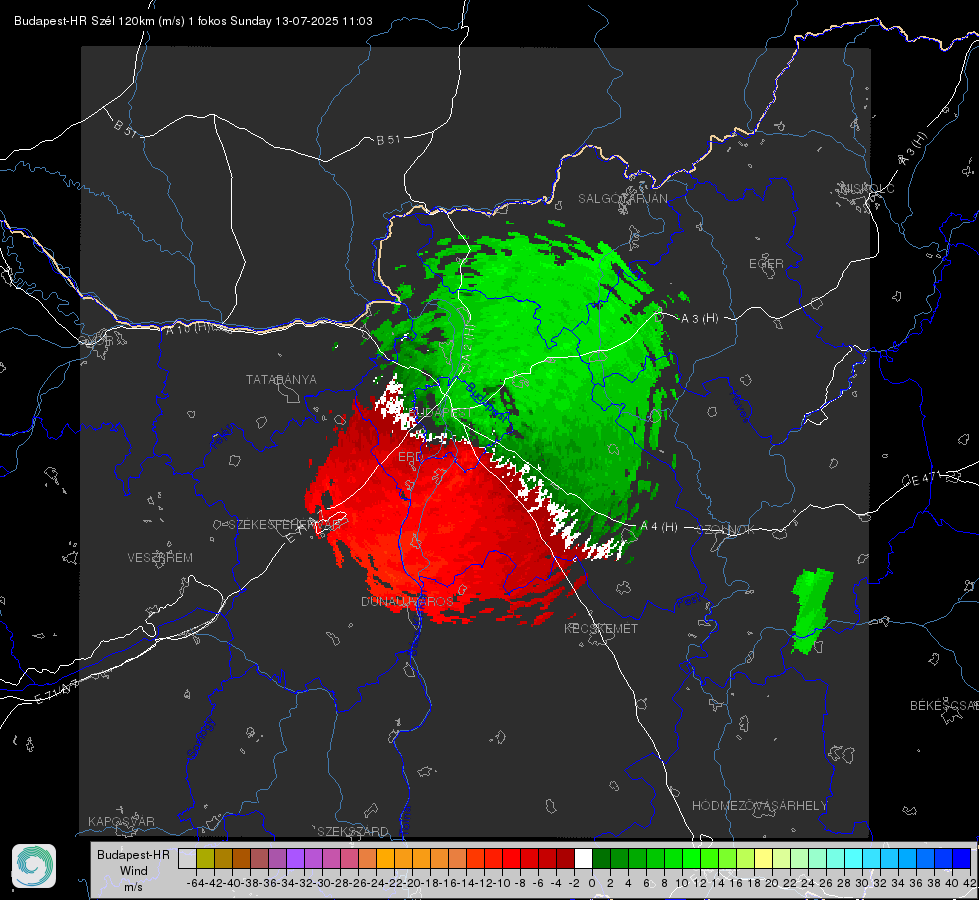Click the '0' value on the legend scale
The image size is (979, 900).
(x=592, y=883)
